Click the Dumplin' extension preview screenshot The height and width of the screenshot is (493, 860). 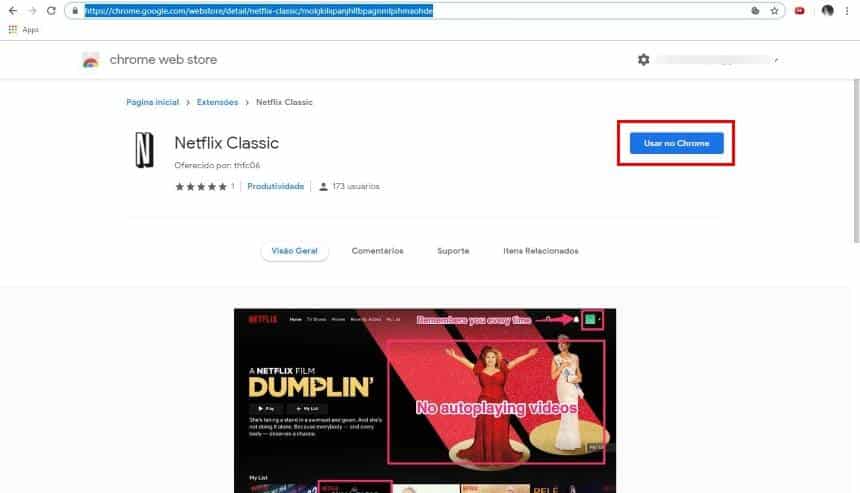click(x=425, y=400)
